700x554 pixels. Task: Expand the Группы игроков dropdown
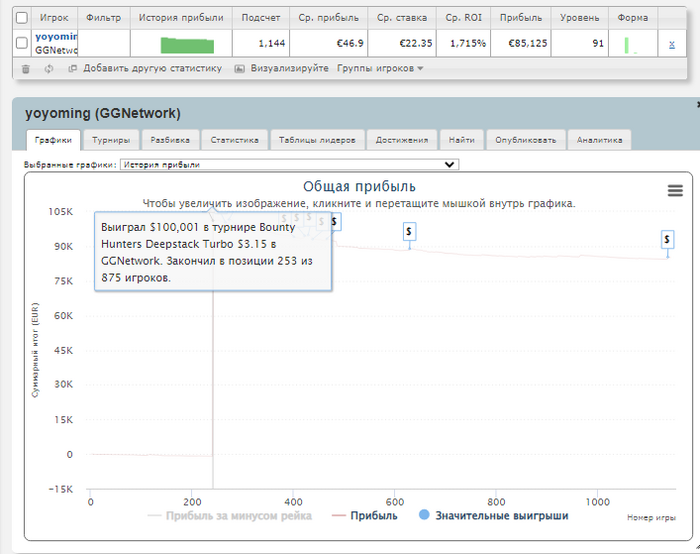[x=380, y=68]
